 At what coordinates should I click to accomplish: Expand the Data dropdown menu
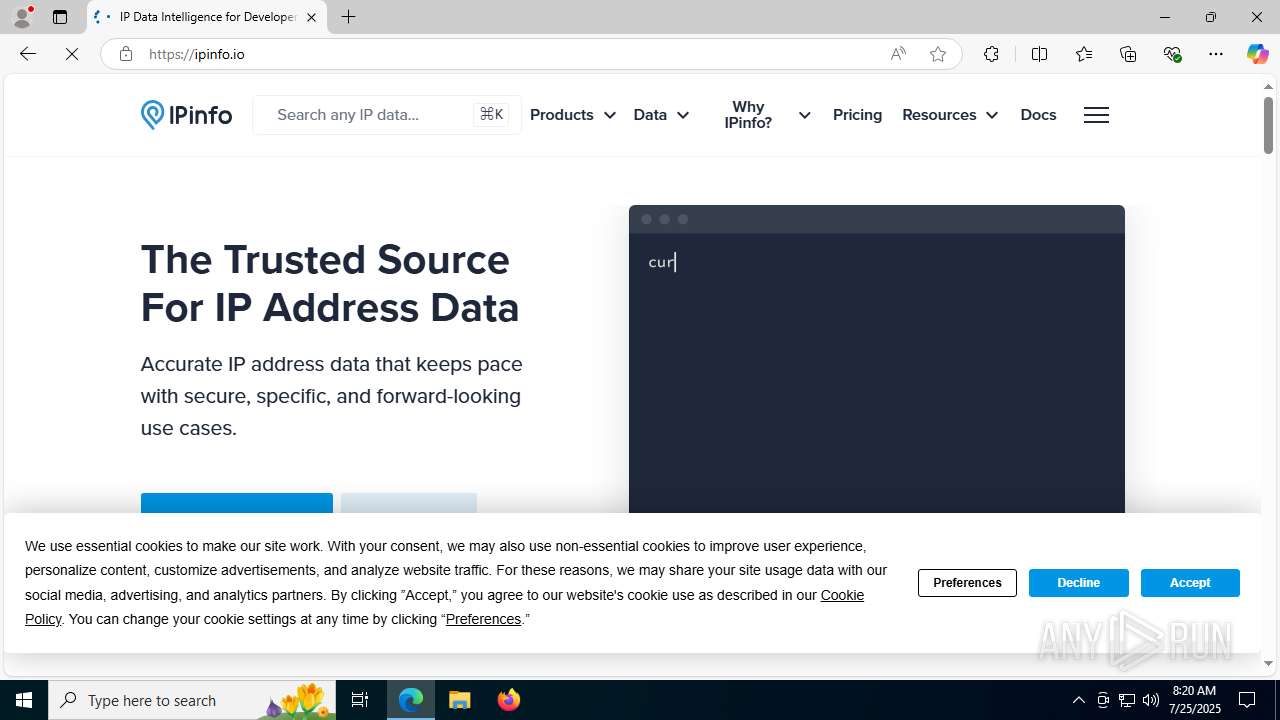tap(661, 115)
